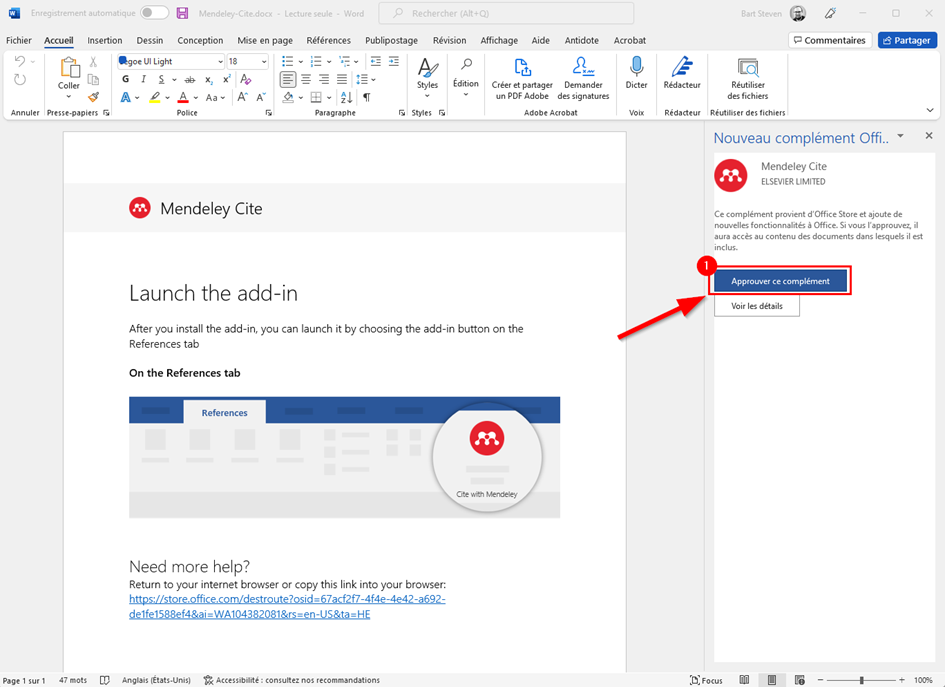Adjust the zoom slider in status bar
This screenshot has height=687, width=945.
pos(862,680)
